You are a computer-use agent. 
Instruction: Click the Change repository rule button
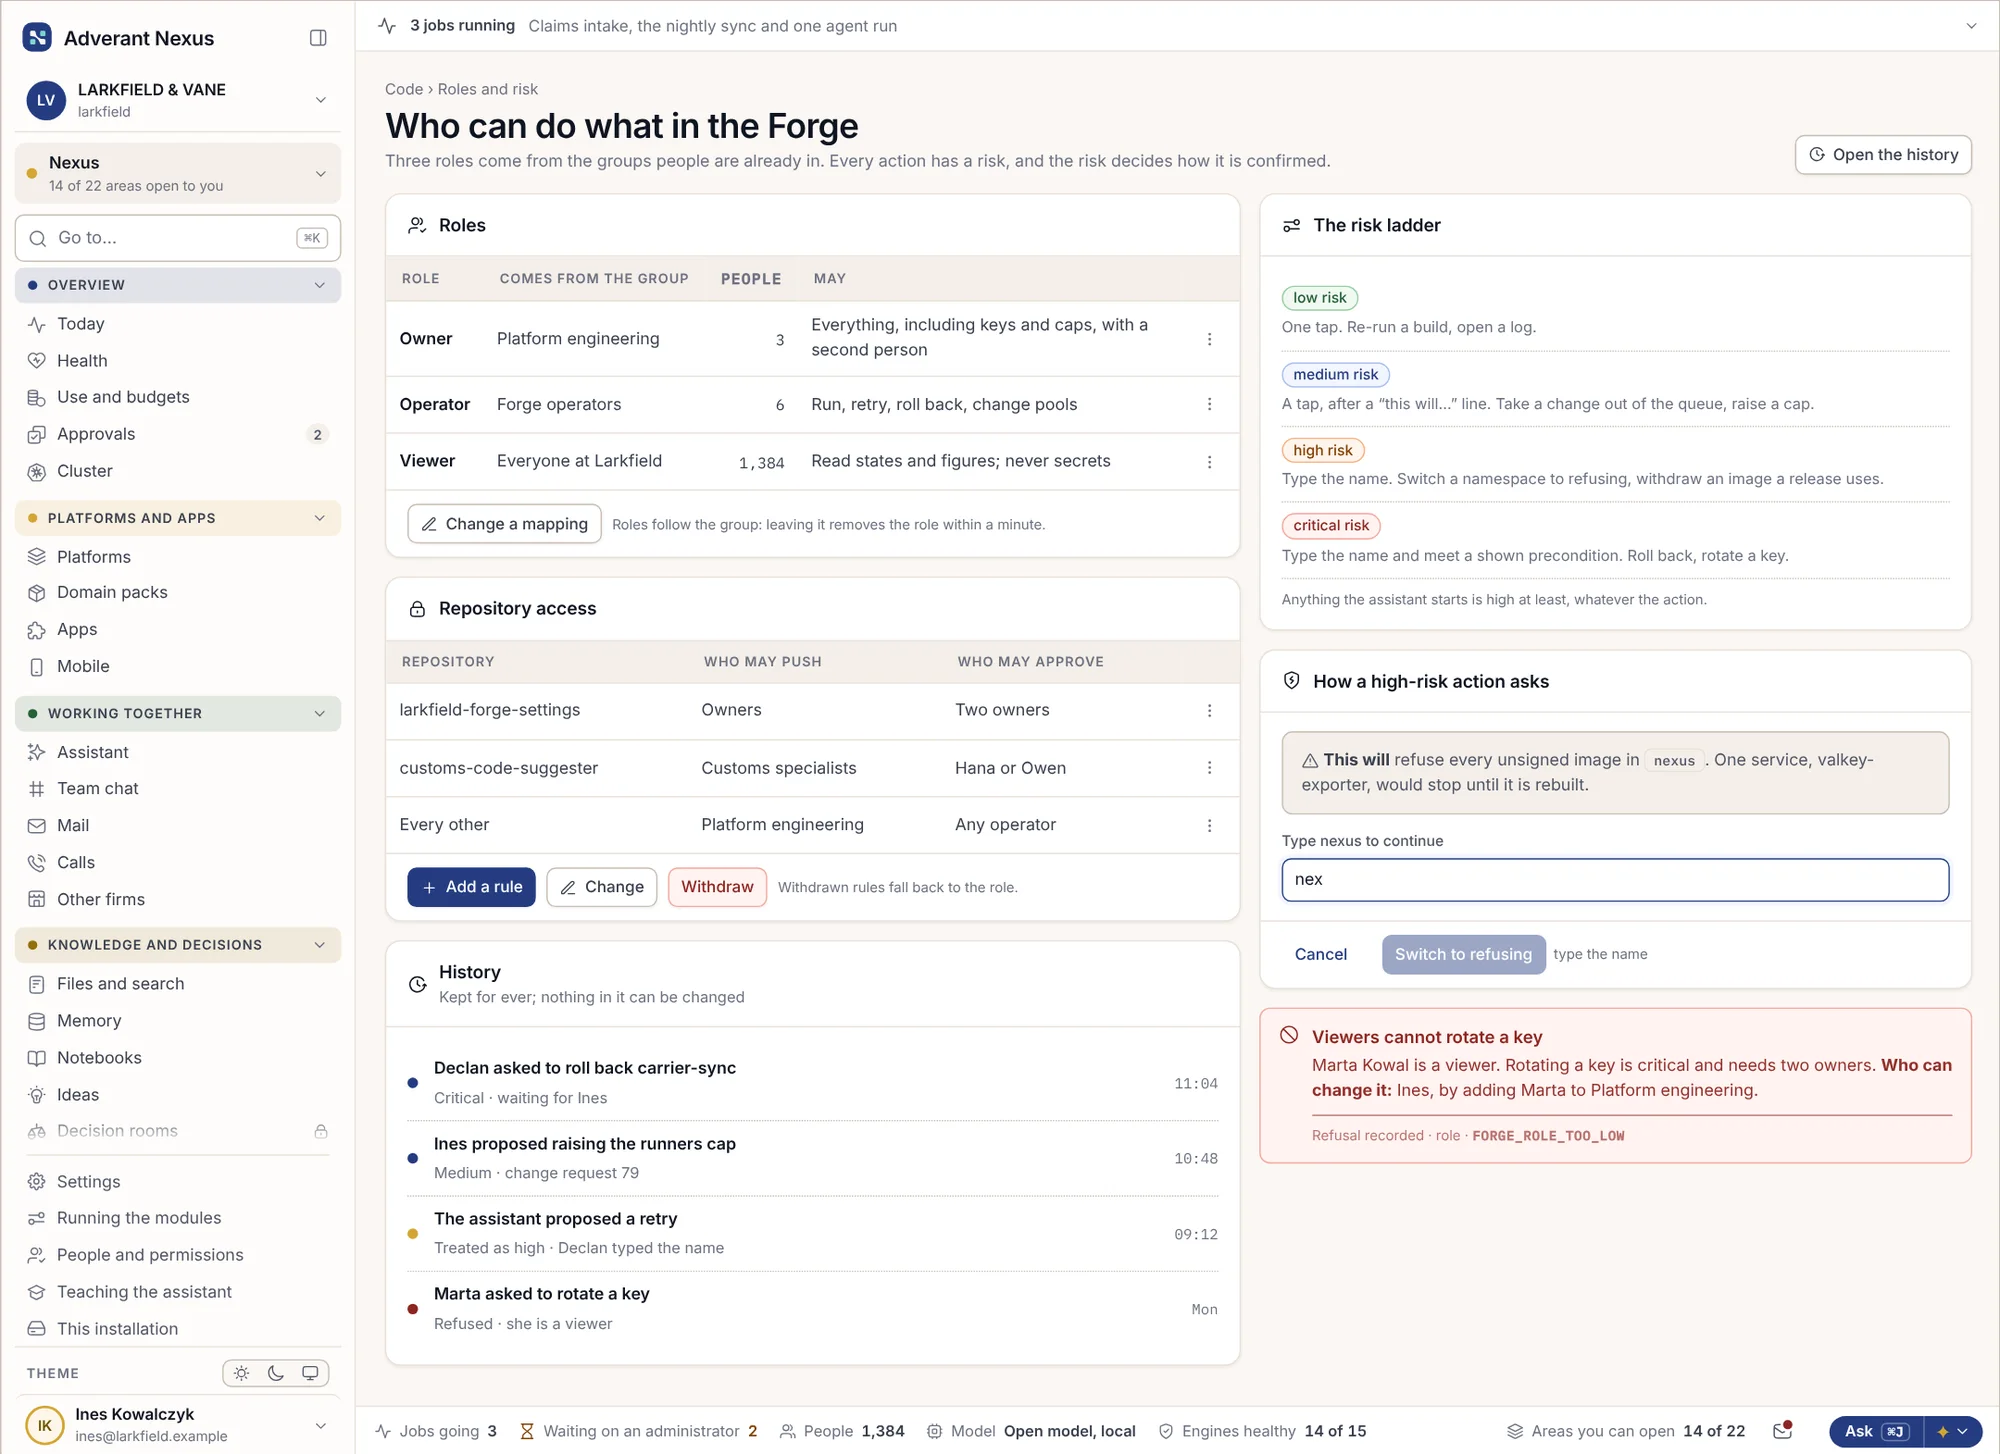click(x=601, y=887)
